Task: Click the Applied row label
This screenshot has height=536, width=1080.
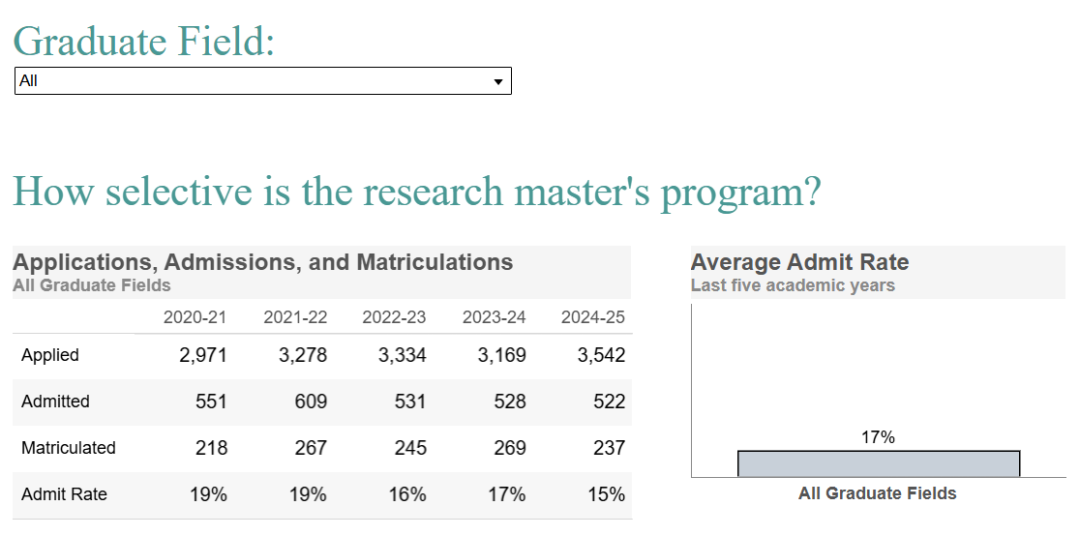Action: [50, 355]
